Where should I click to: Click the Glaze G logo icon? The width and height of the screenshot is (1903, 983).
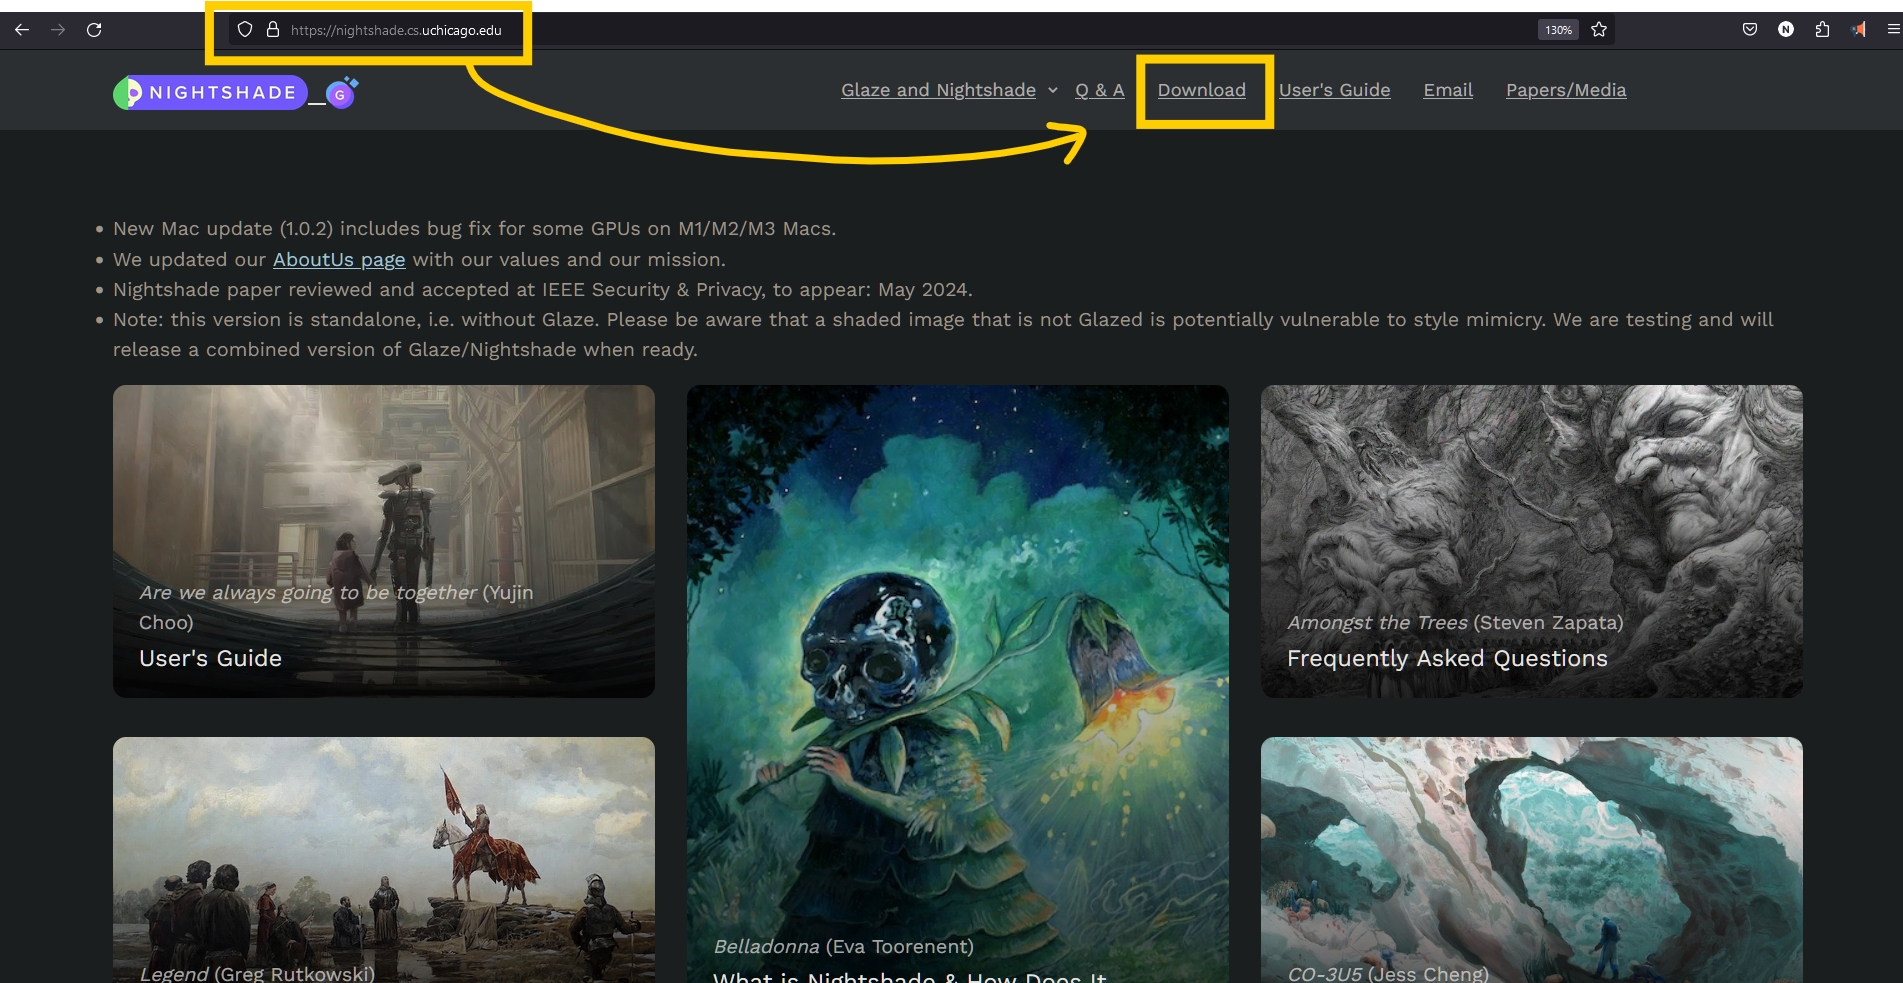click(x=340, y=94)
